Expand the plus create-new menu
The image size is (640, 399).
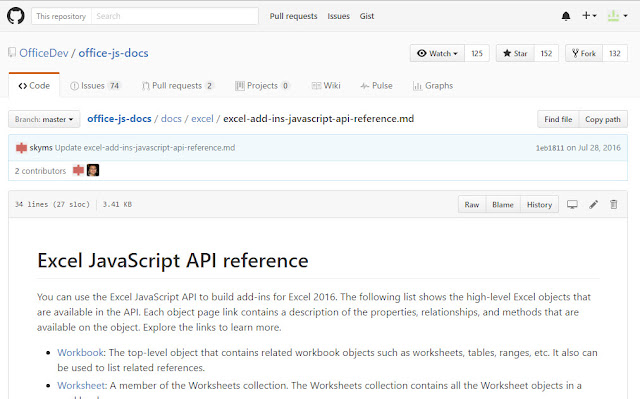click(589, 16)
